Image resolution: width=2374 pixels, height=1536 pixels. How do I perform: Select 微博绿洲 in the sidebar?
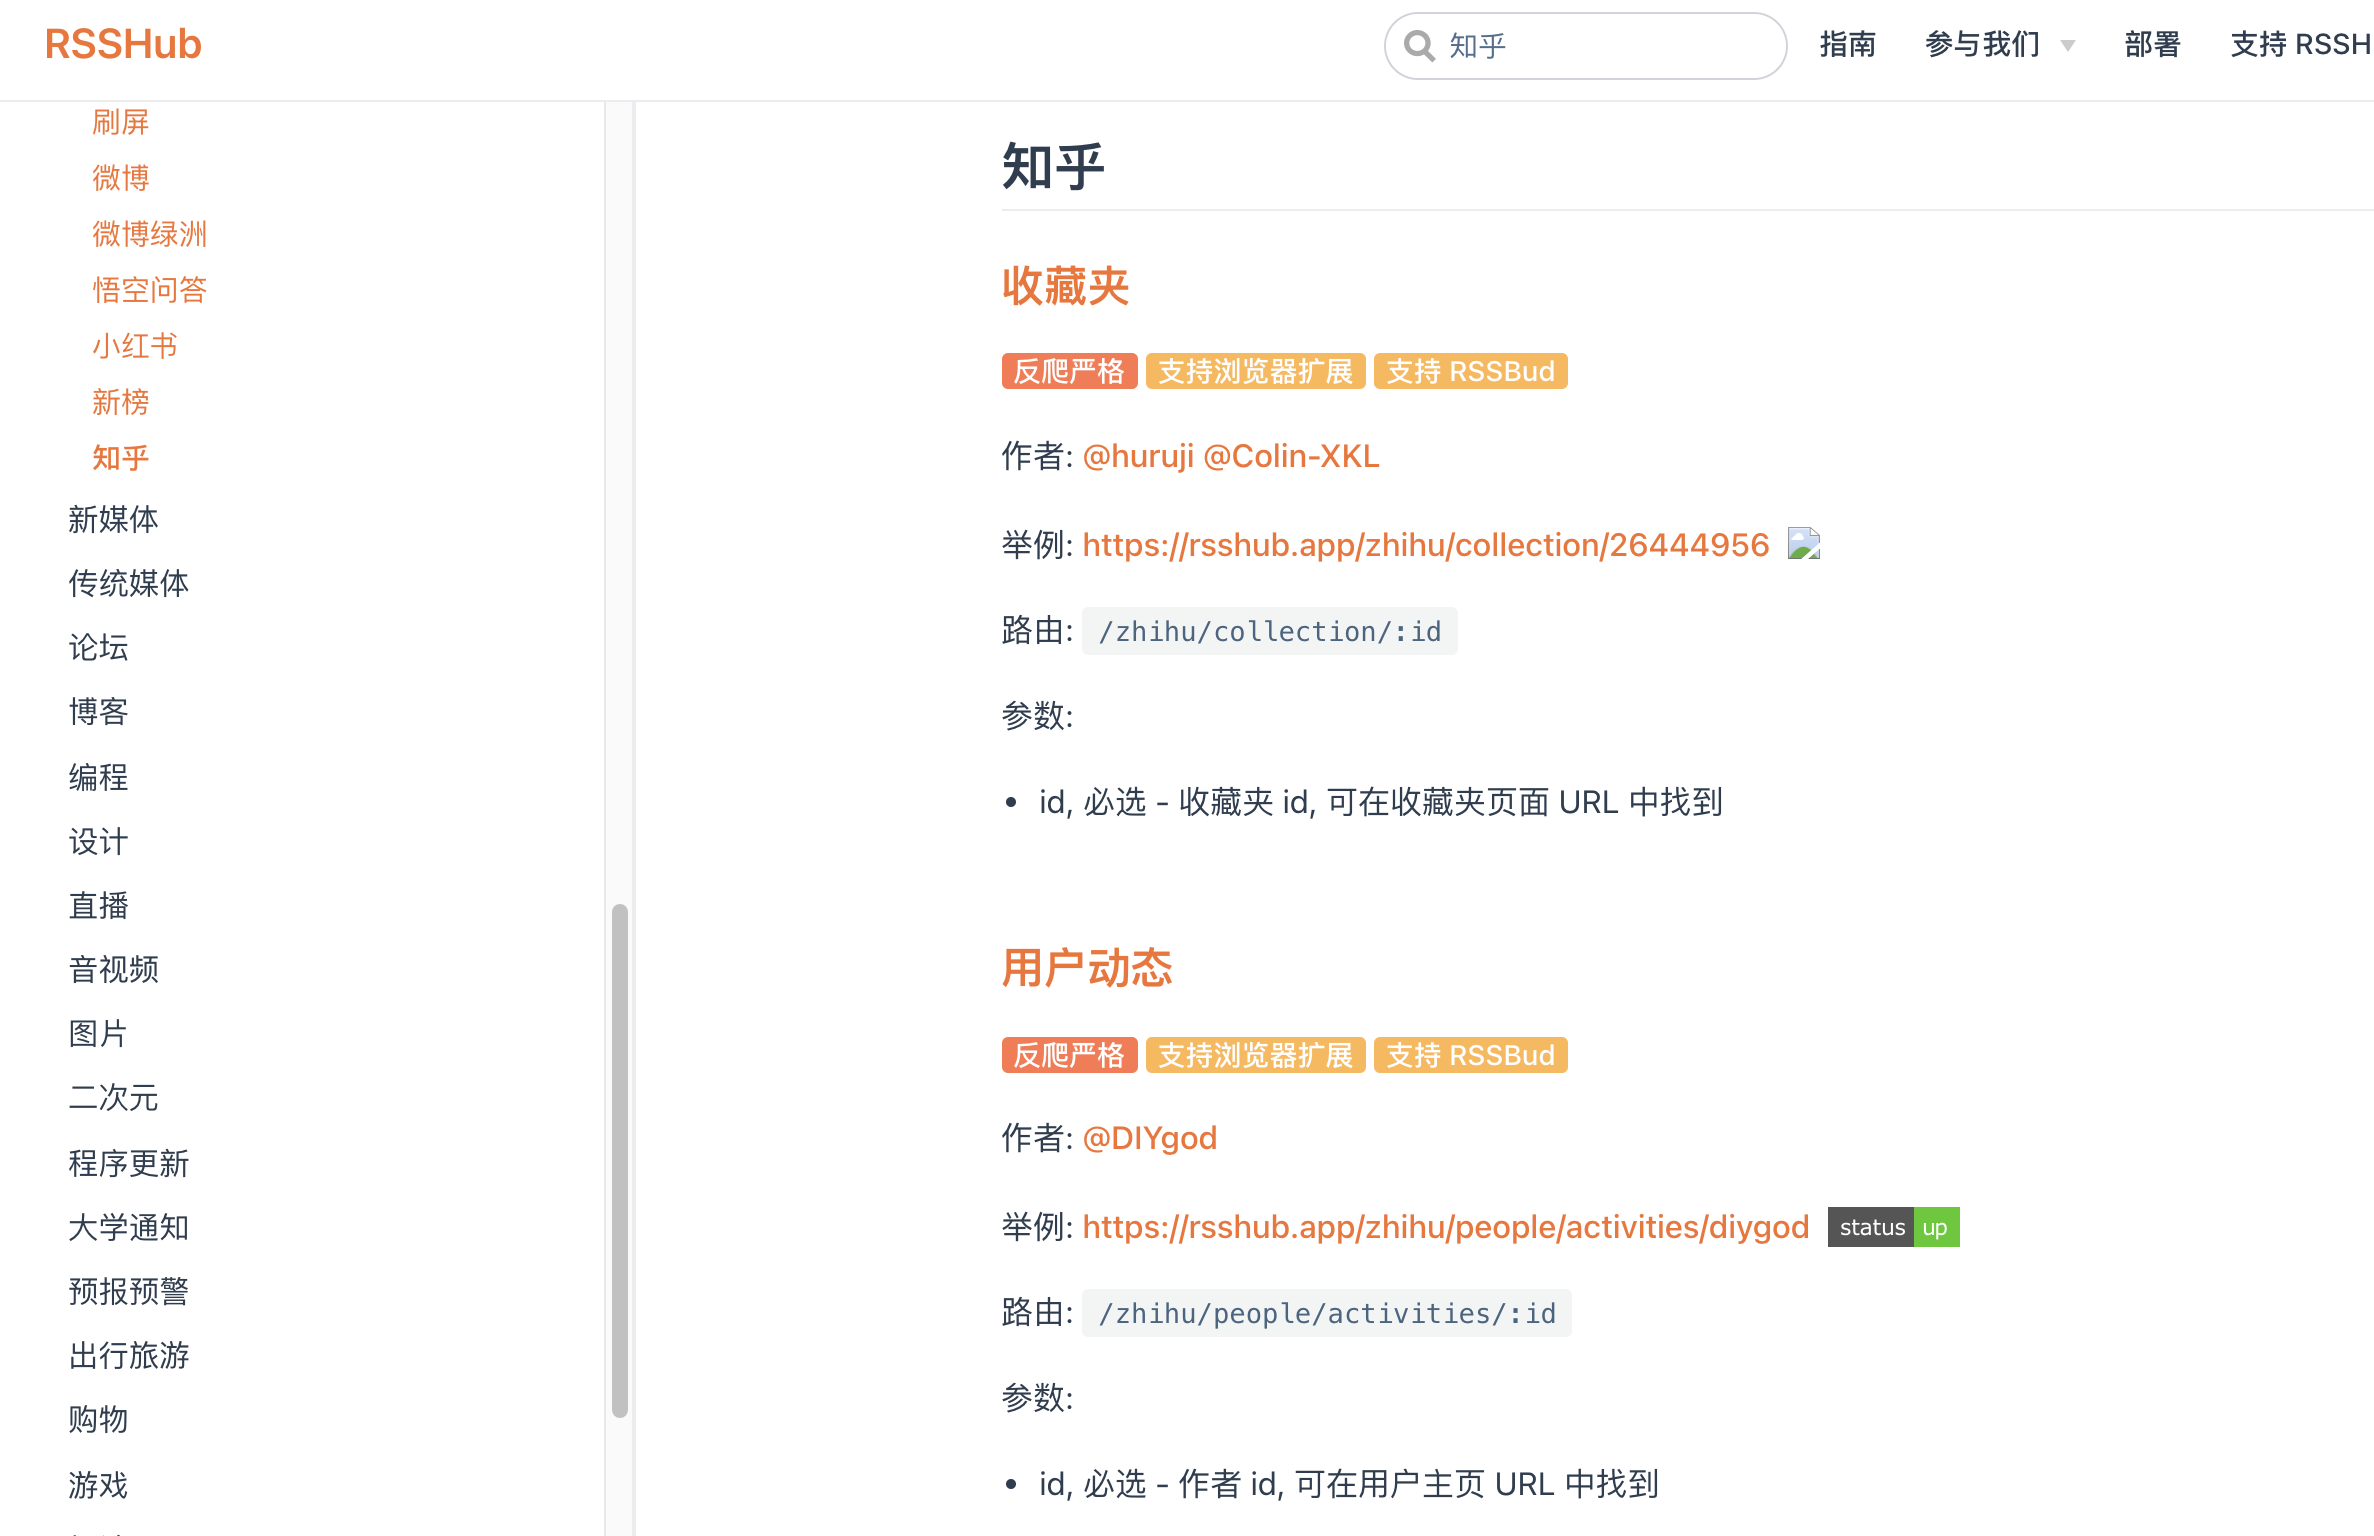[149, 234]
